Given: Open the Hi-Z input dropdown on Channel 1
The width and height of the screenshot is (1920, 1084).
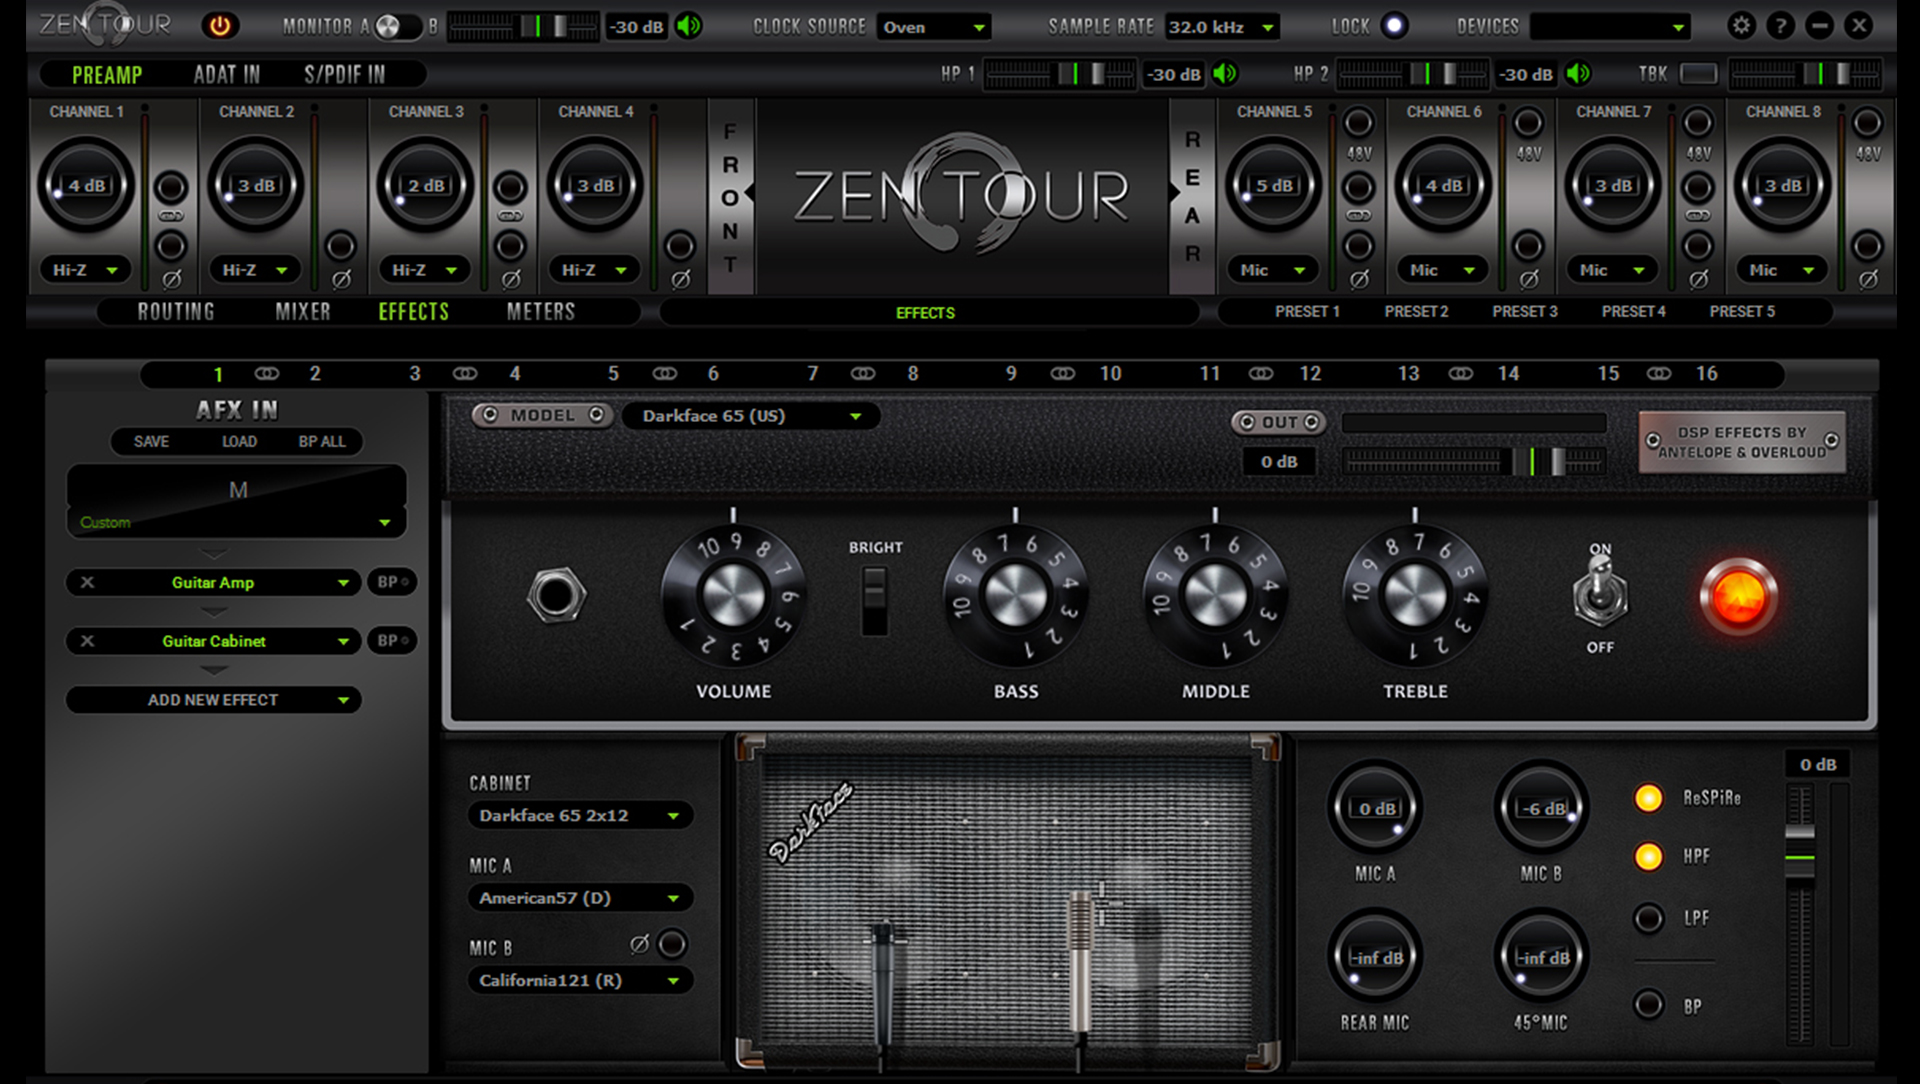Looking at the screenshot, I should (85, 270).
